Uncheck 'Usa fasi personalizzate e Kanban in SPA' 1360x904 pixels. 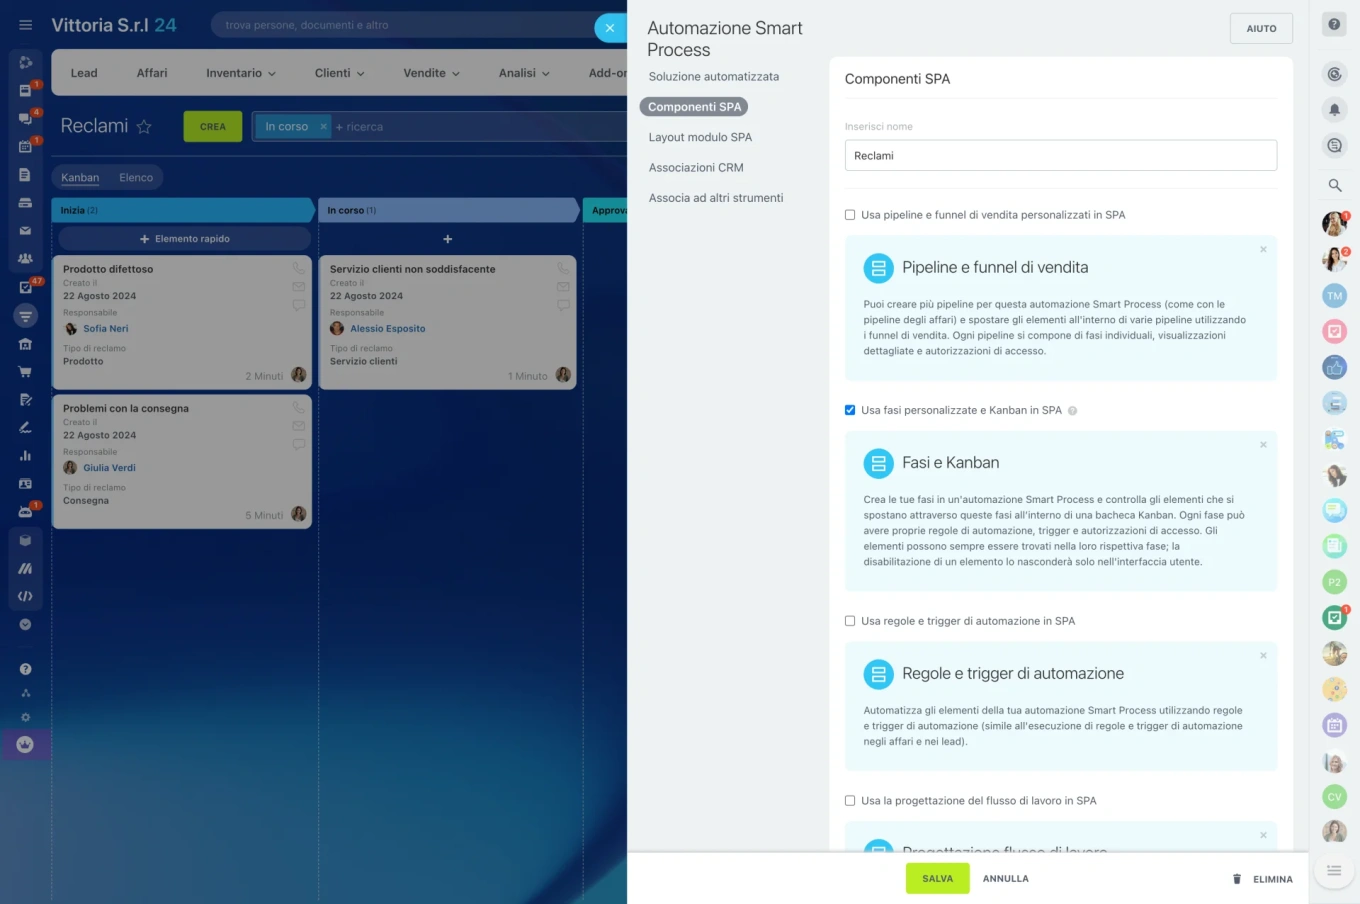849,410
